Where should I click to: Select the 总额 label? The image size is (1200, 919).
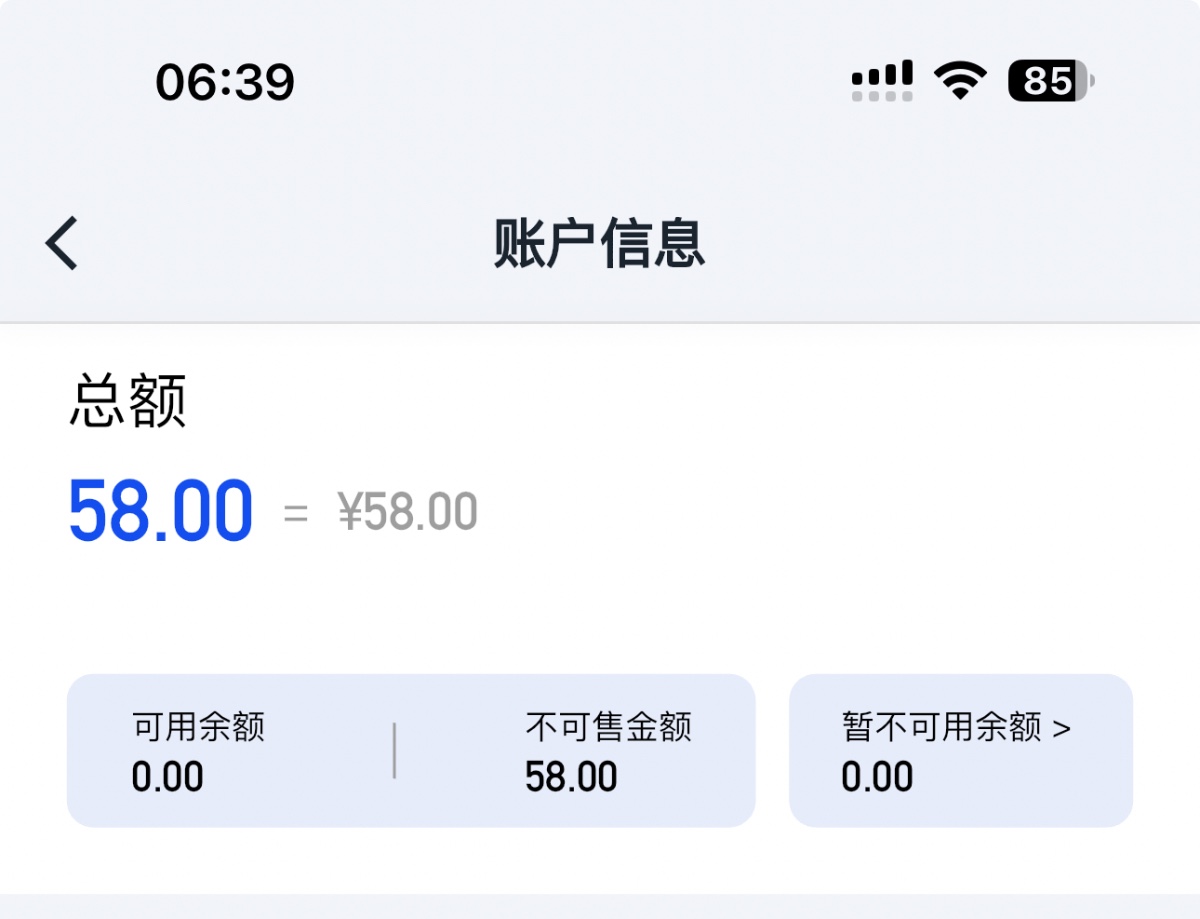click(x=128, y=403)
